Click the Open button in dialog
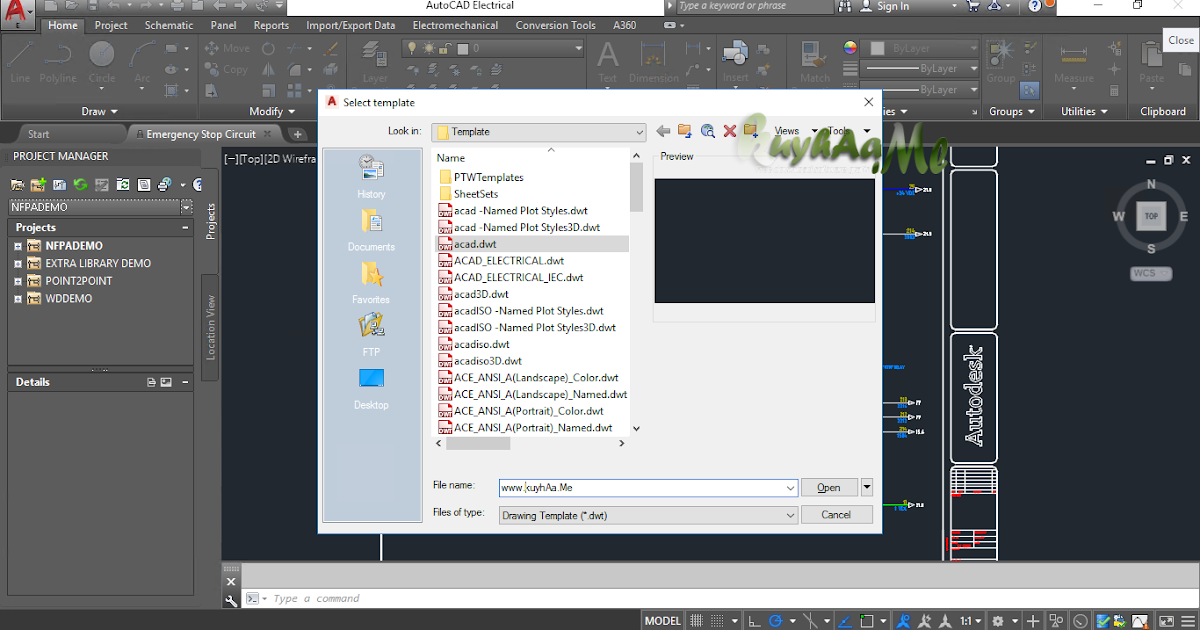 829,487
